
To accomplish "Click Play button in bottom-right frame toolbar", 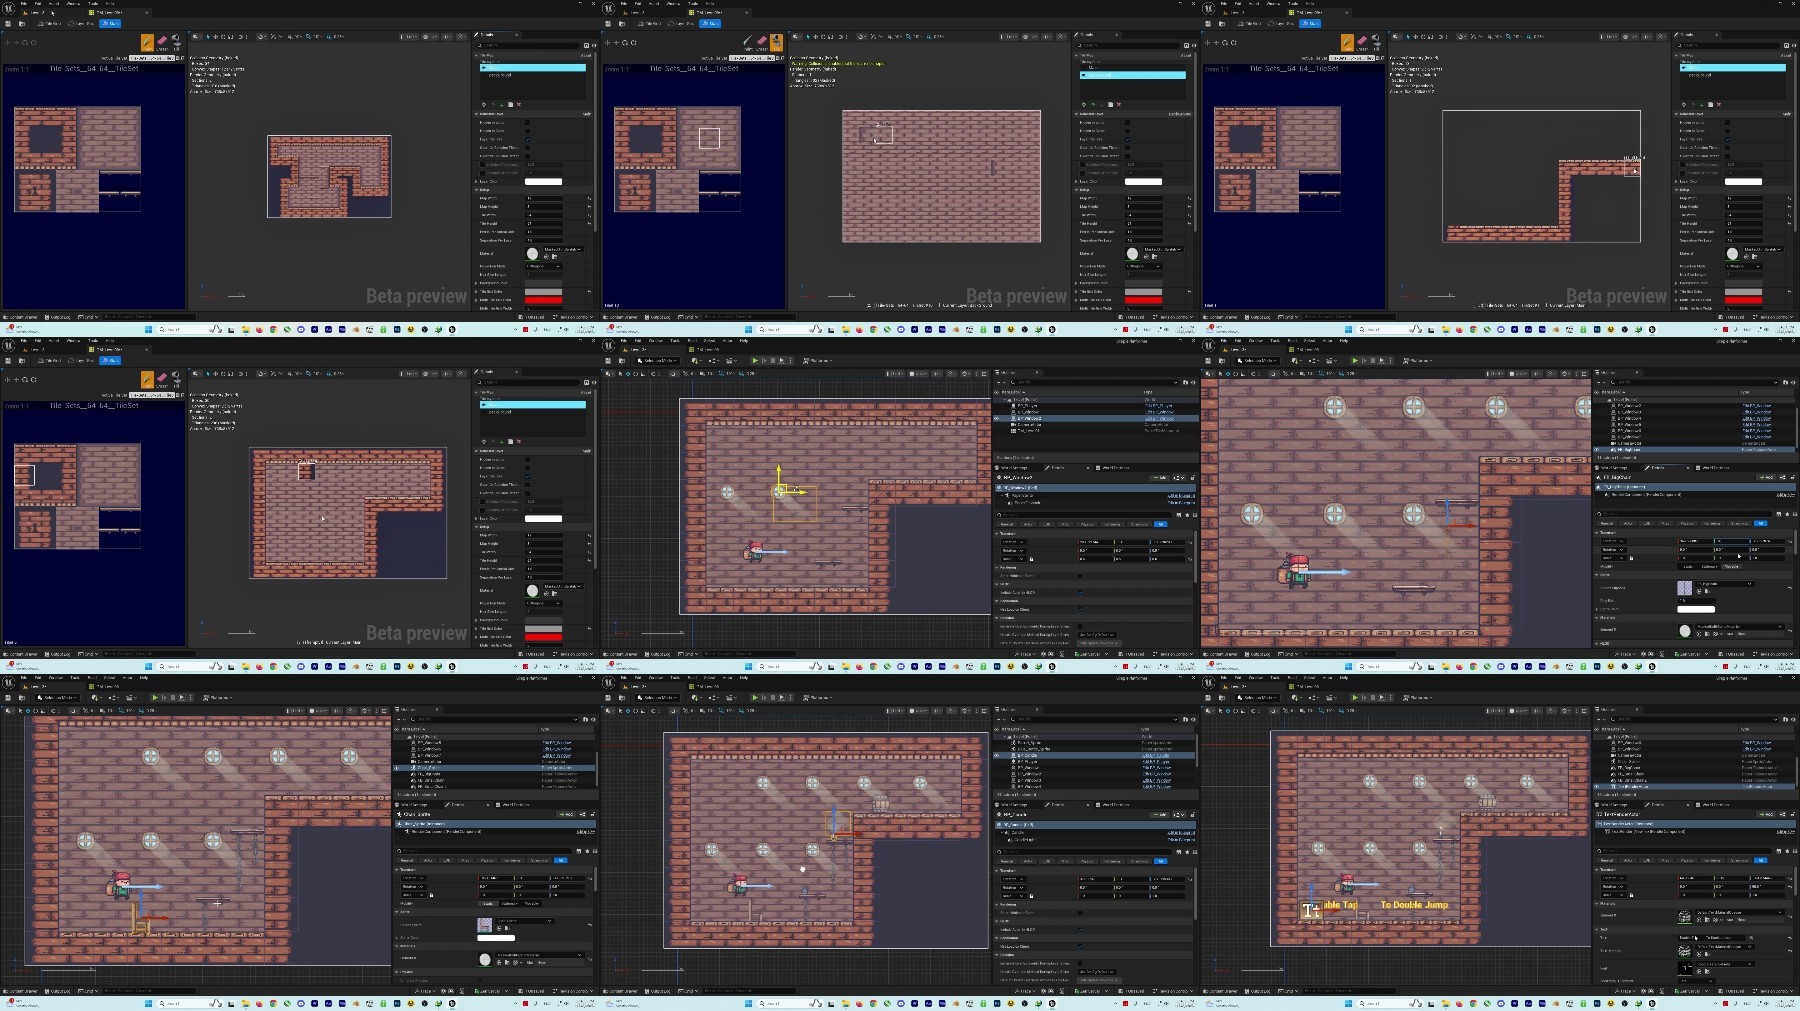I will coord(1355,697).
